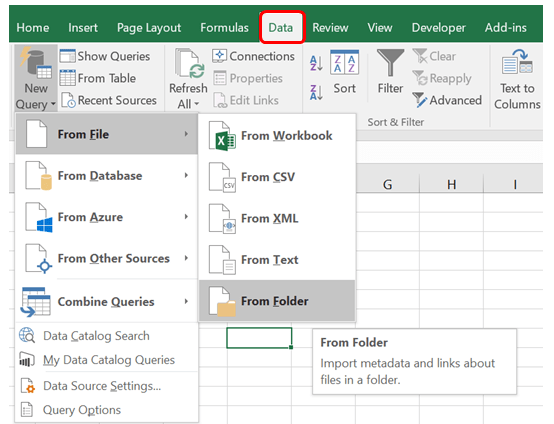Viewport: 554px width, 424px height.
Task: Click the Properties icon
Action: (219, 78)
